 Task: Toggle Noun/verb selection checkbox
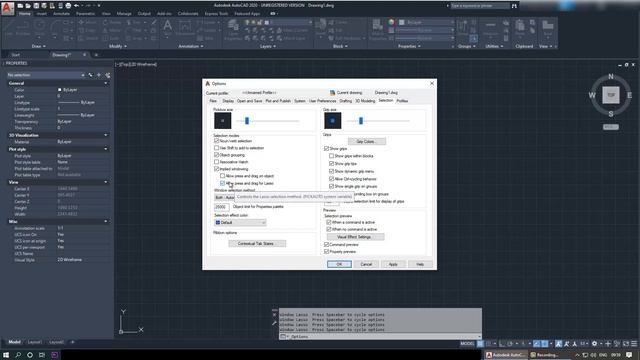pyautogui.click(x=217, y=141)
